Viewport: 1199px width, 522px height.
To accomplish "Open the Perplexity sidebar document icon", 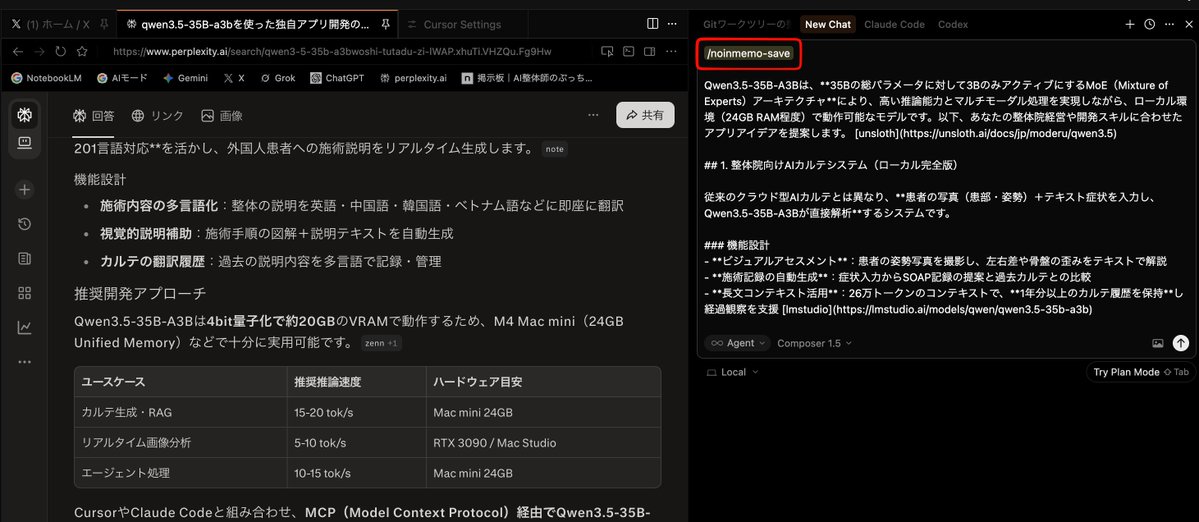I will click(x=24, y=258).
